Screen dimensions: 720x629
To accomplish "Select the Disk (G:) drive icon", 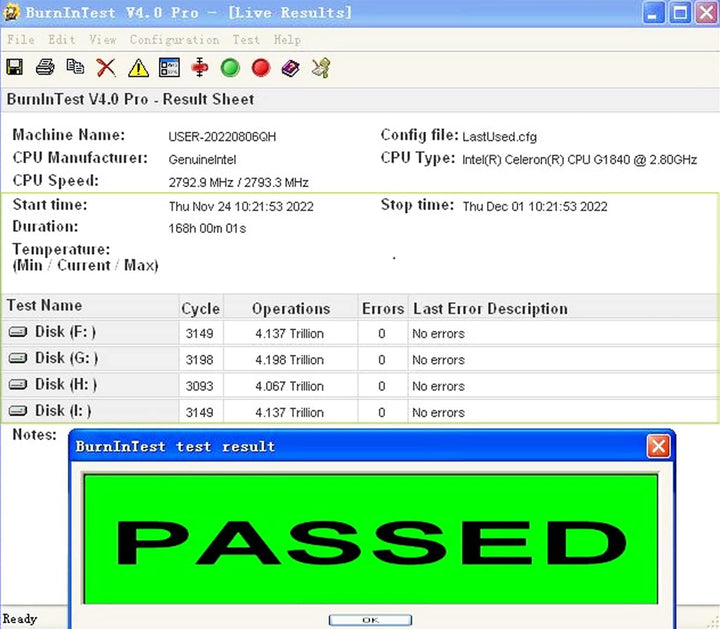I will click(x=18, y=358).
